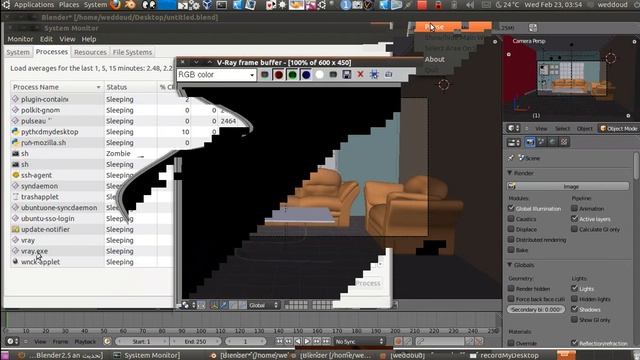Open Edit menu in System Monitor

click(x=46, y=39)
